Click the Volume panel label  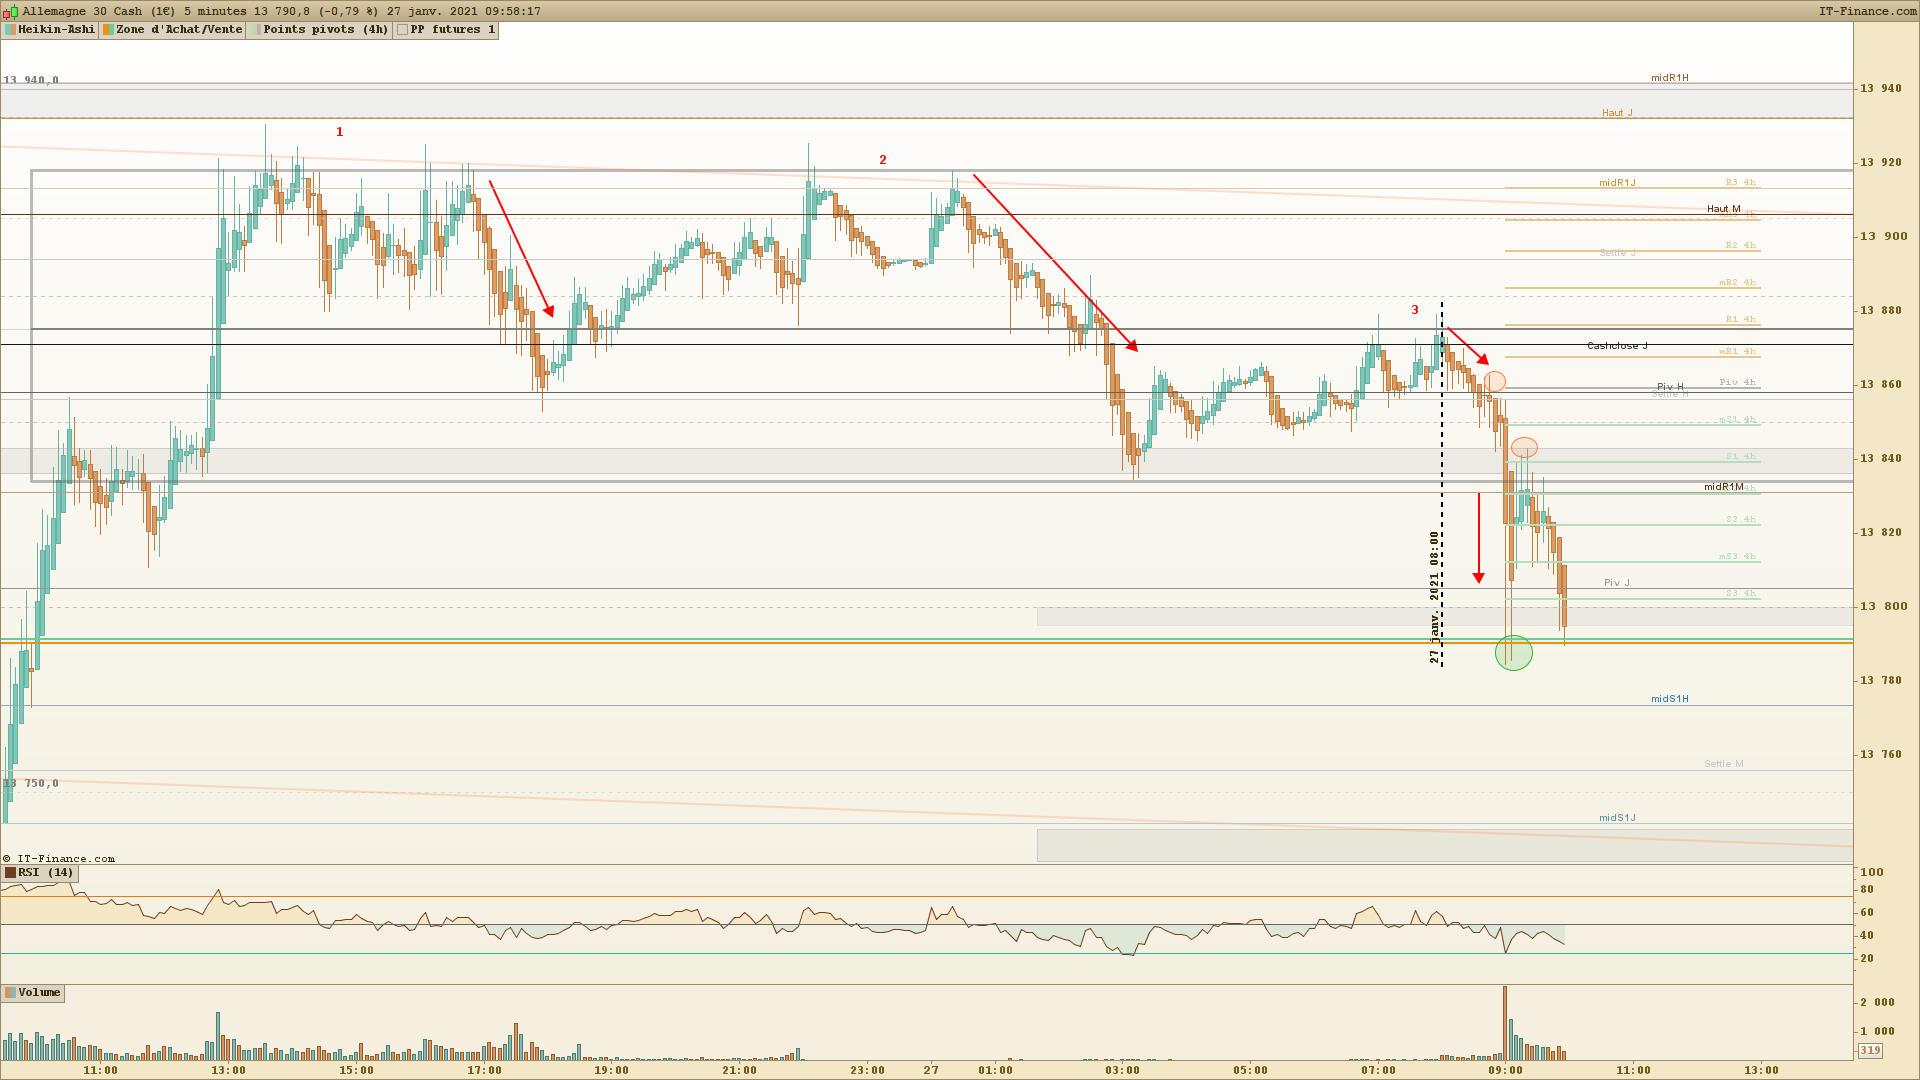(39, 993)
